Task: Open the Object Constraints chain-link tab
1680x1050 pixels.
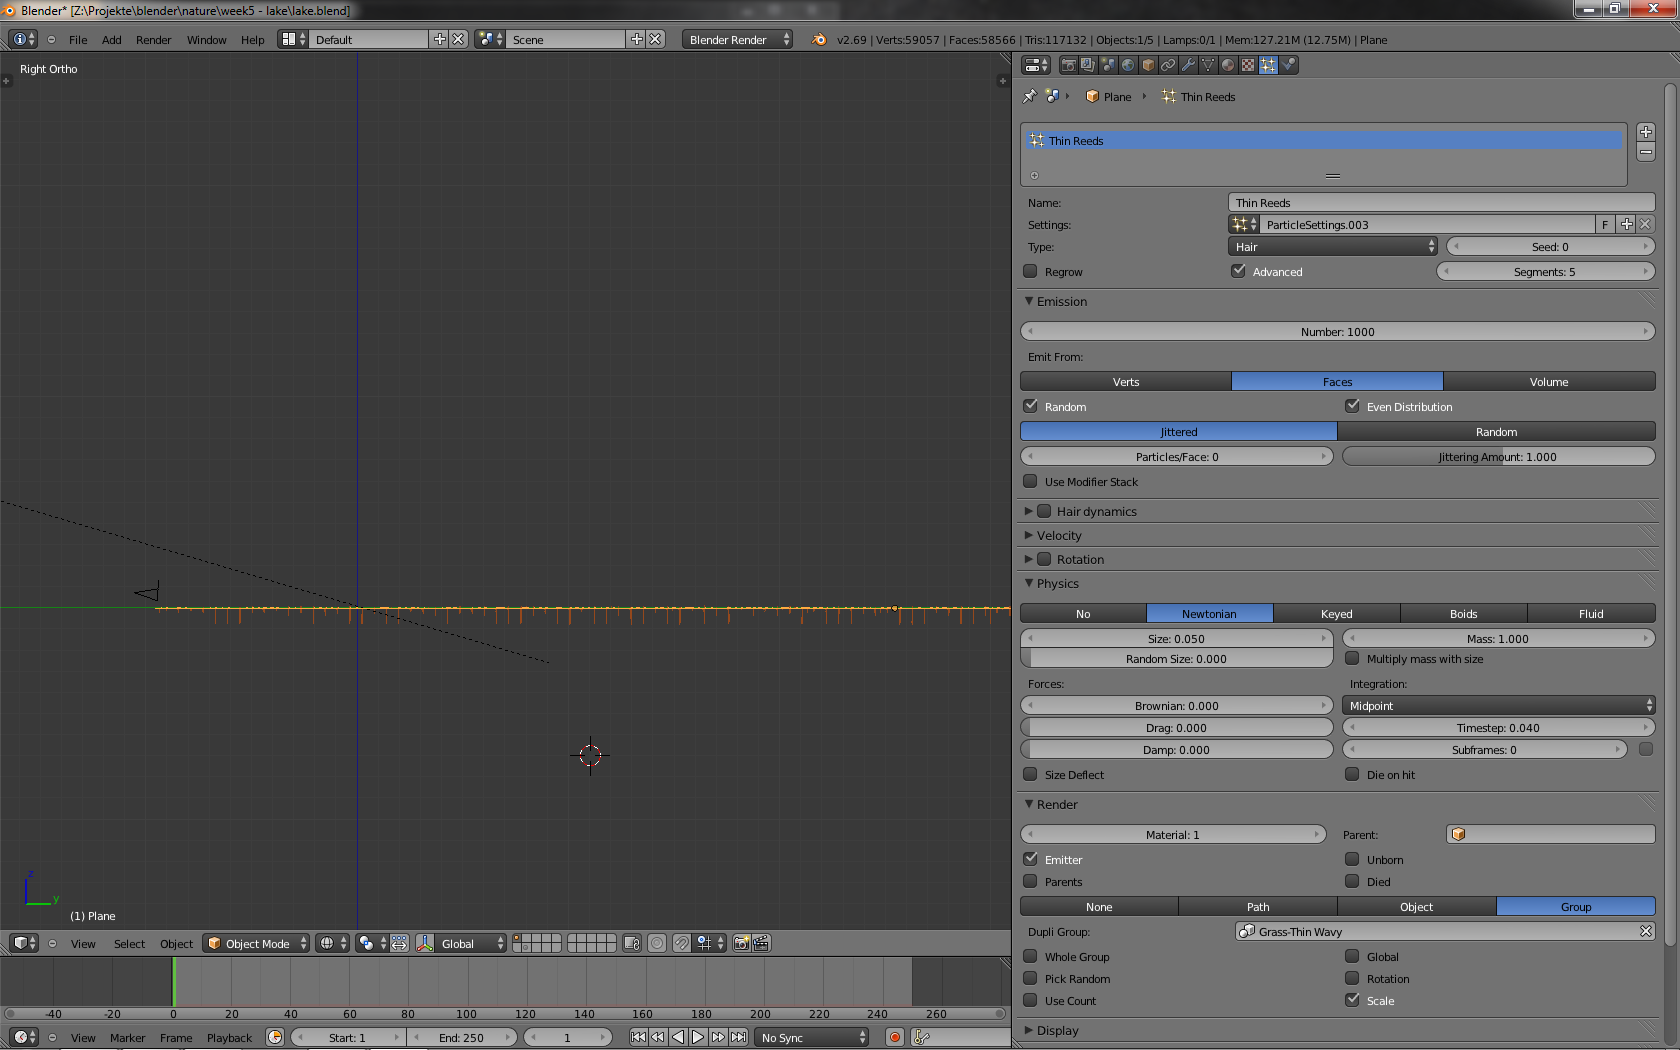Action: pos(1168,65)
